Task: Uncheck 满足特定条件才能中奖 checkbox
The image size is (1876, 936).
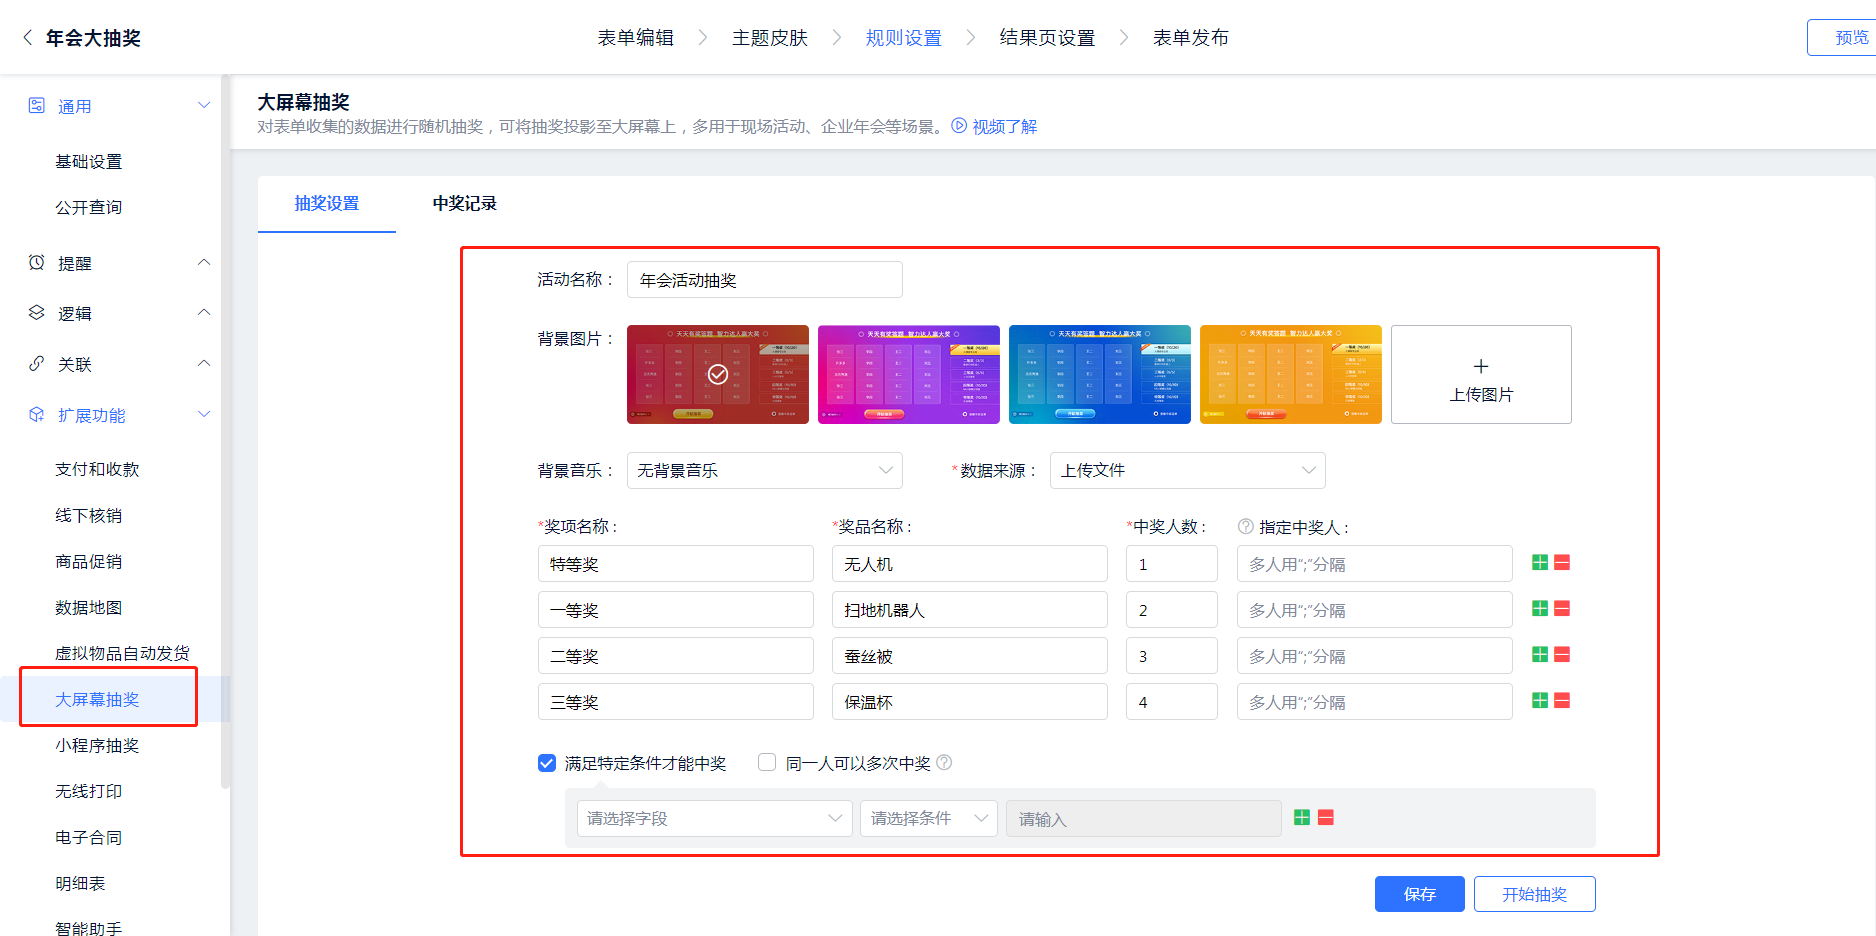Action: click(547, 763)
